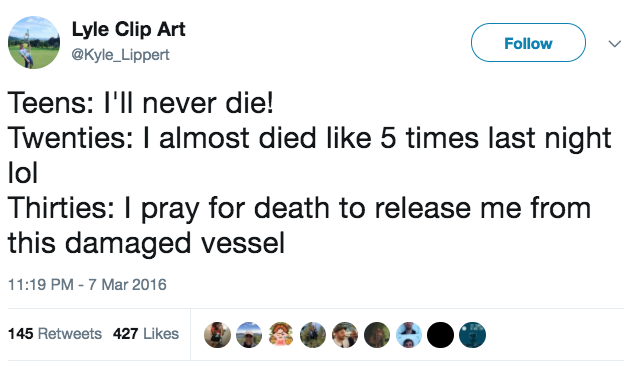Open the cartoon orange-haired crying avatar

pos(281,335)
